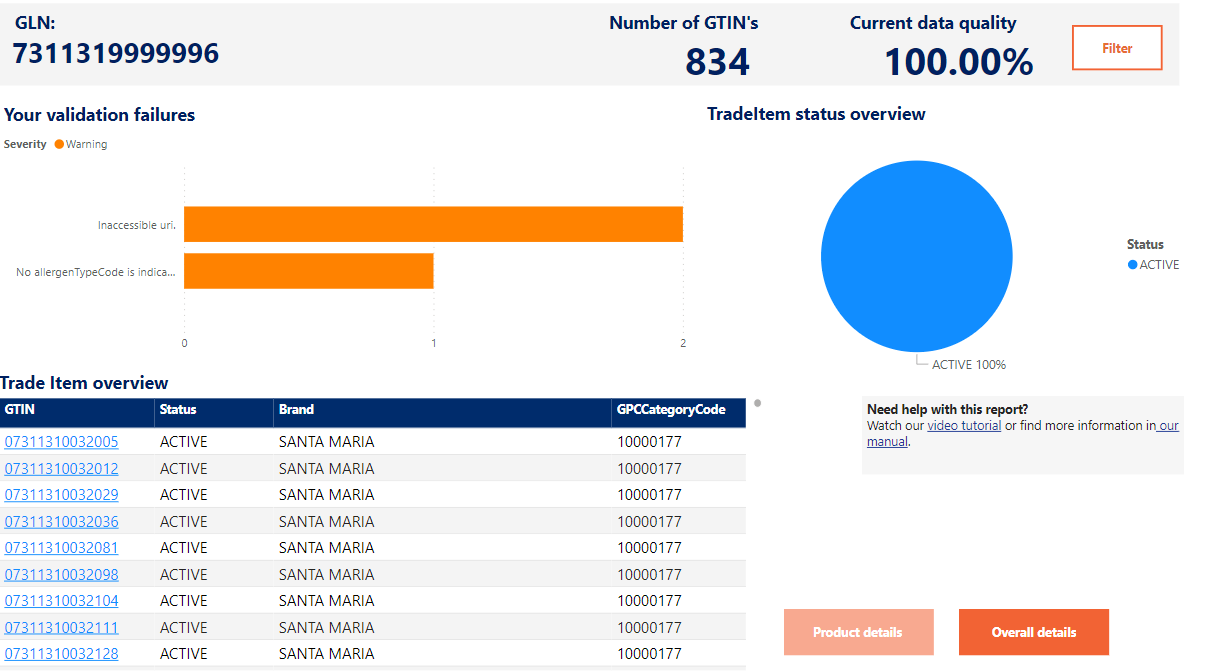Viewport: 1211px width, 671px height.
Task: Open GTIN 07311310032111
Action: (x=61, y=627)
